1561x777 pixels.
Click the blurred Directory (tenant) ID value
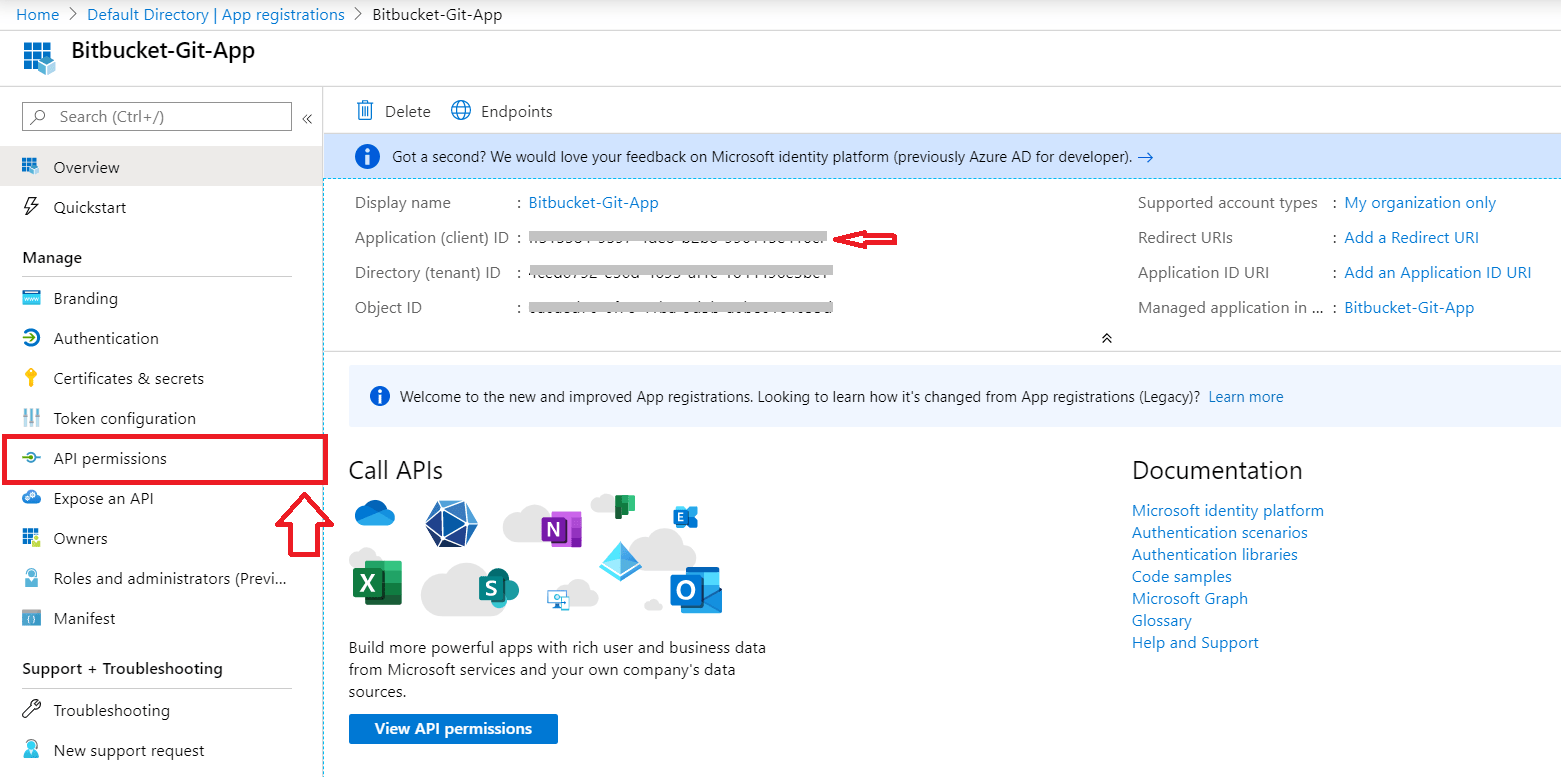(x=680, y=272)
